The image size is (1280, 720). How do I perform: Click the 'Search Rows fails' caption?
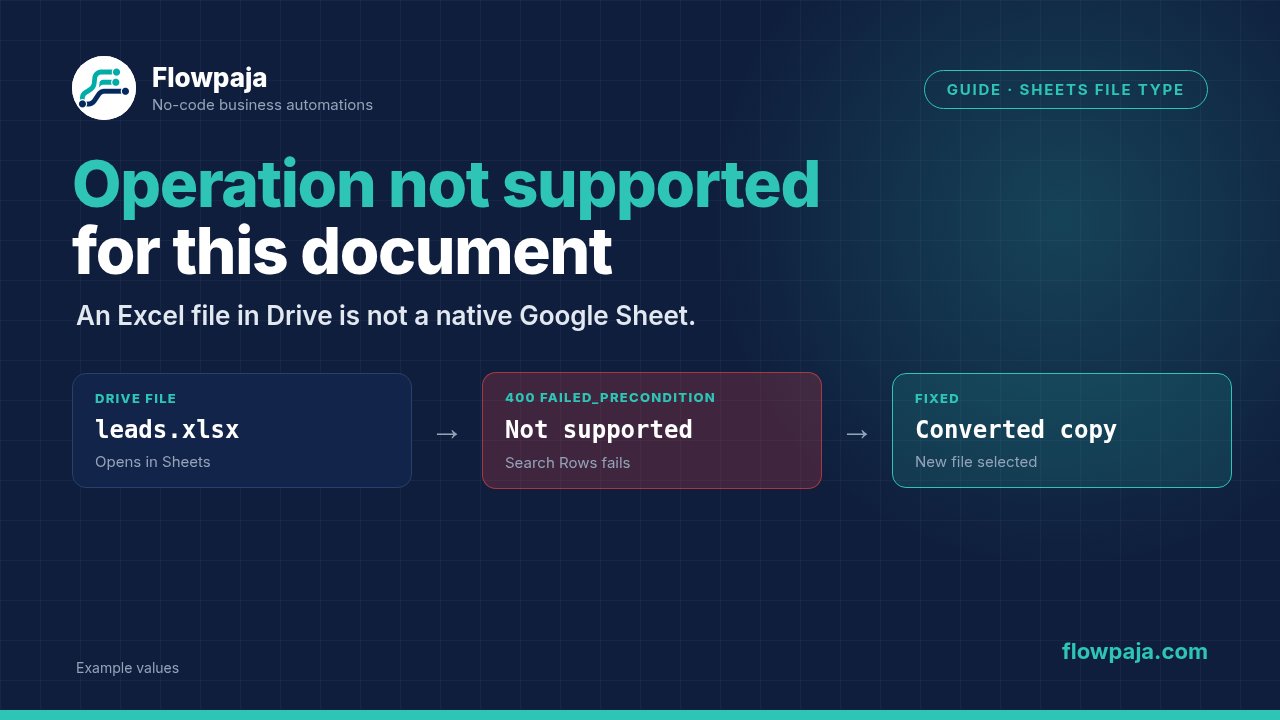click(x=568, y=463)
